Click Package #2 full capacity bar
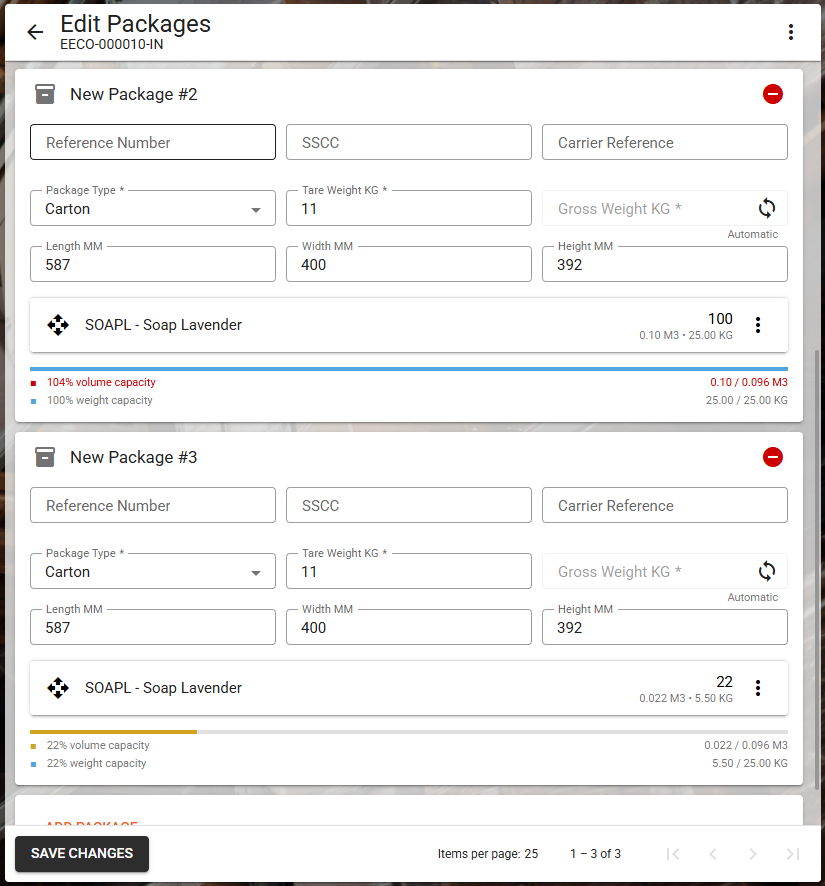The height and width of the screenshot is (886, 825). click(x=409, y=369)
